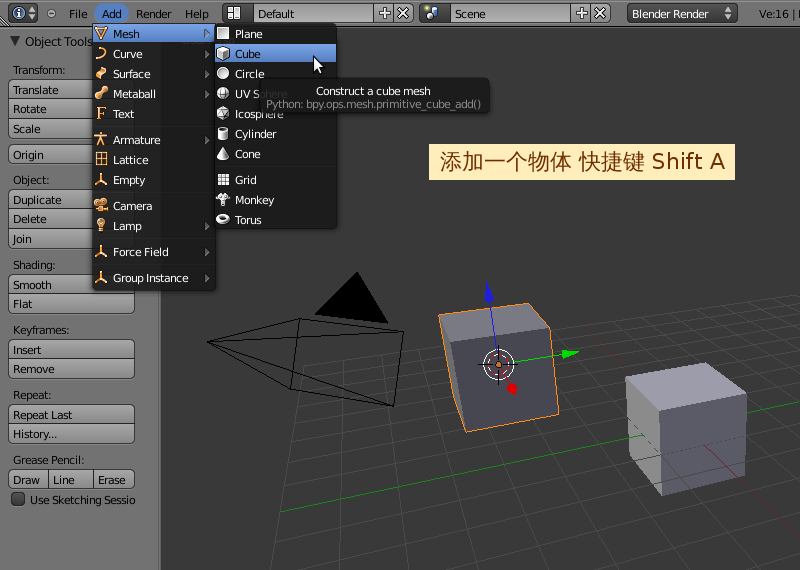The image size is (800, 570).
Task: Expand the Metaball submenu
Action: pyautogui.click(x=154, y=94)
